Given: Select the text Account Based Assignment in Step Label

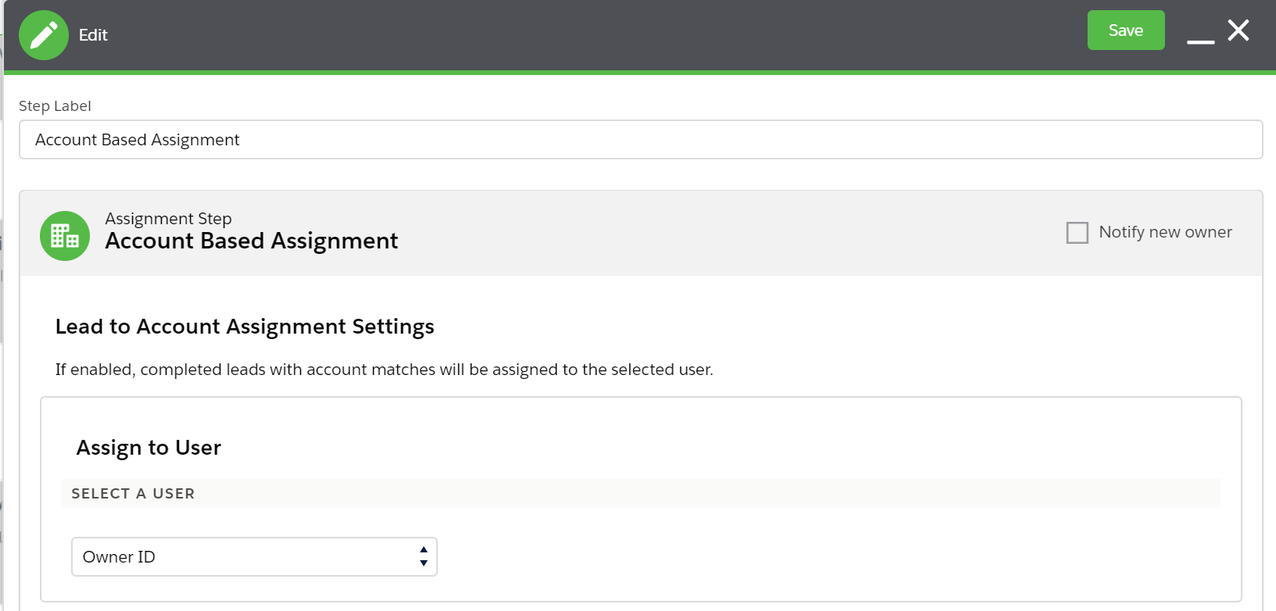Looking at the screenshot, I should [x=135, y=139].
